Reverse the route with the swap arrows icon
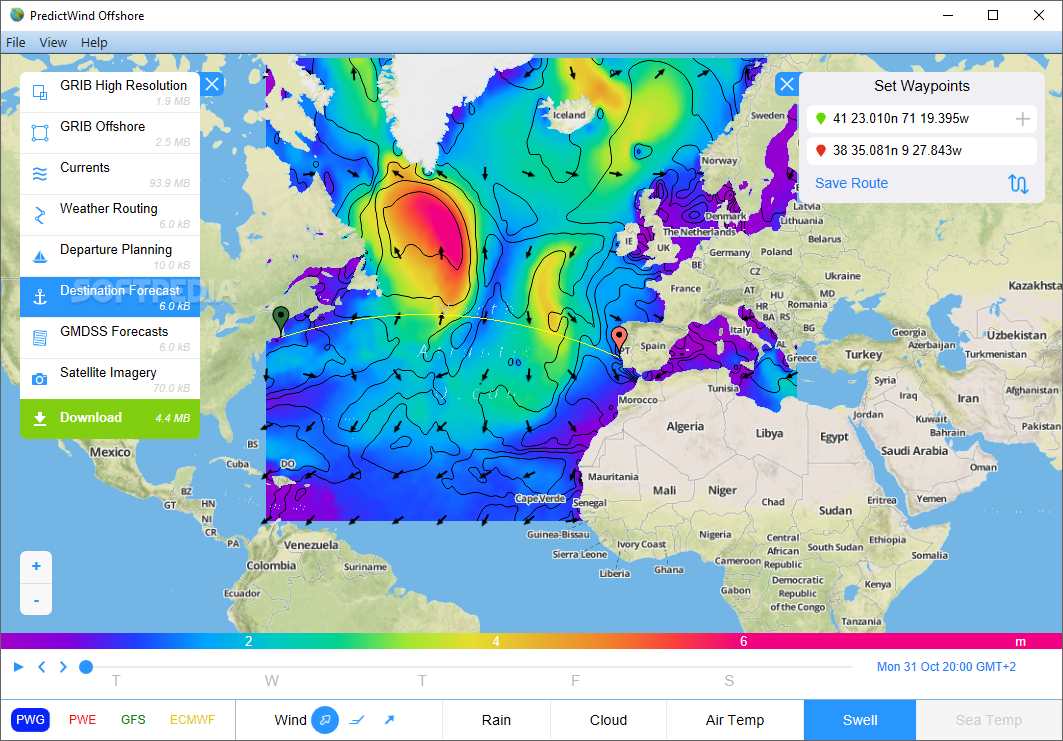Screen dimensions: 1063x741 coord(1018,183)
